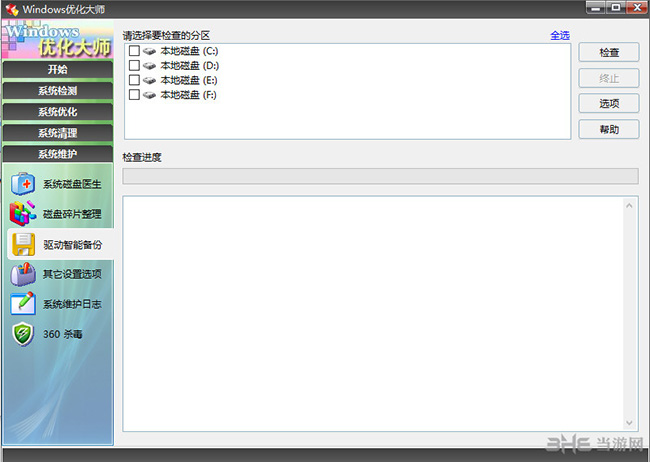This screenshot has width=650, height=462.
Task: Tick the 本地磁盘 (E:) checkbox
Action: (134, 80)
